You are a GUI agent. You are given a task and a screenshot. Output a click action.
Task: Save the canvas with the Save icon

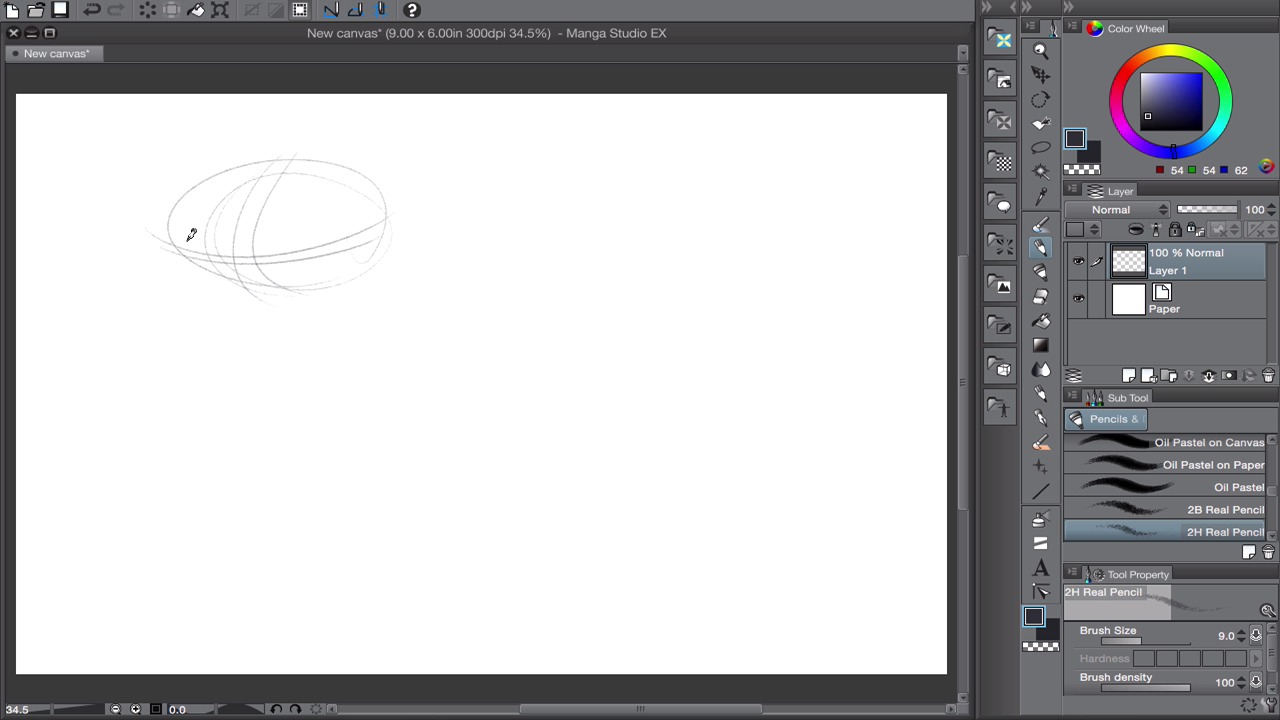point(60,10)
